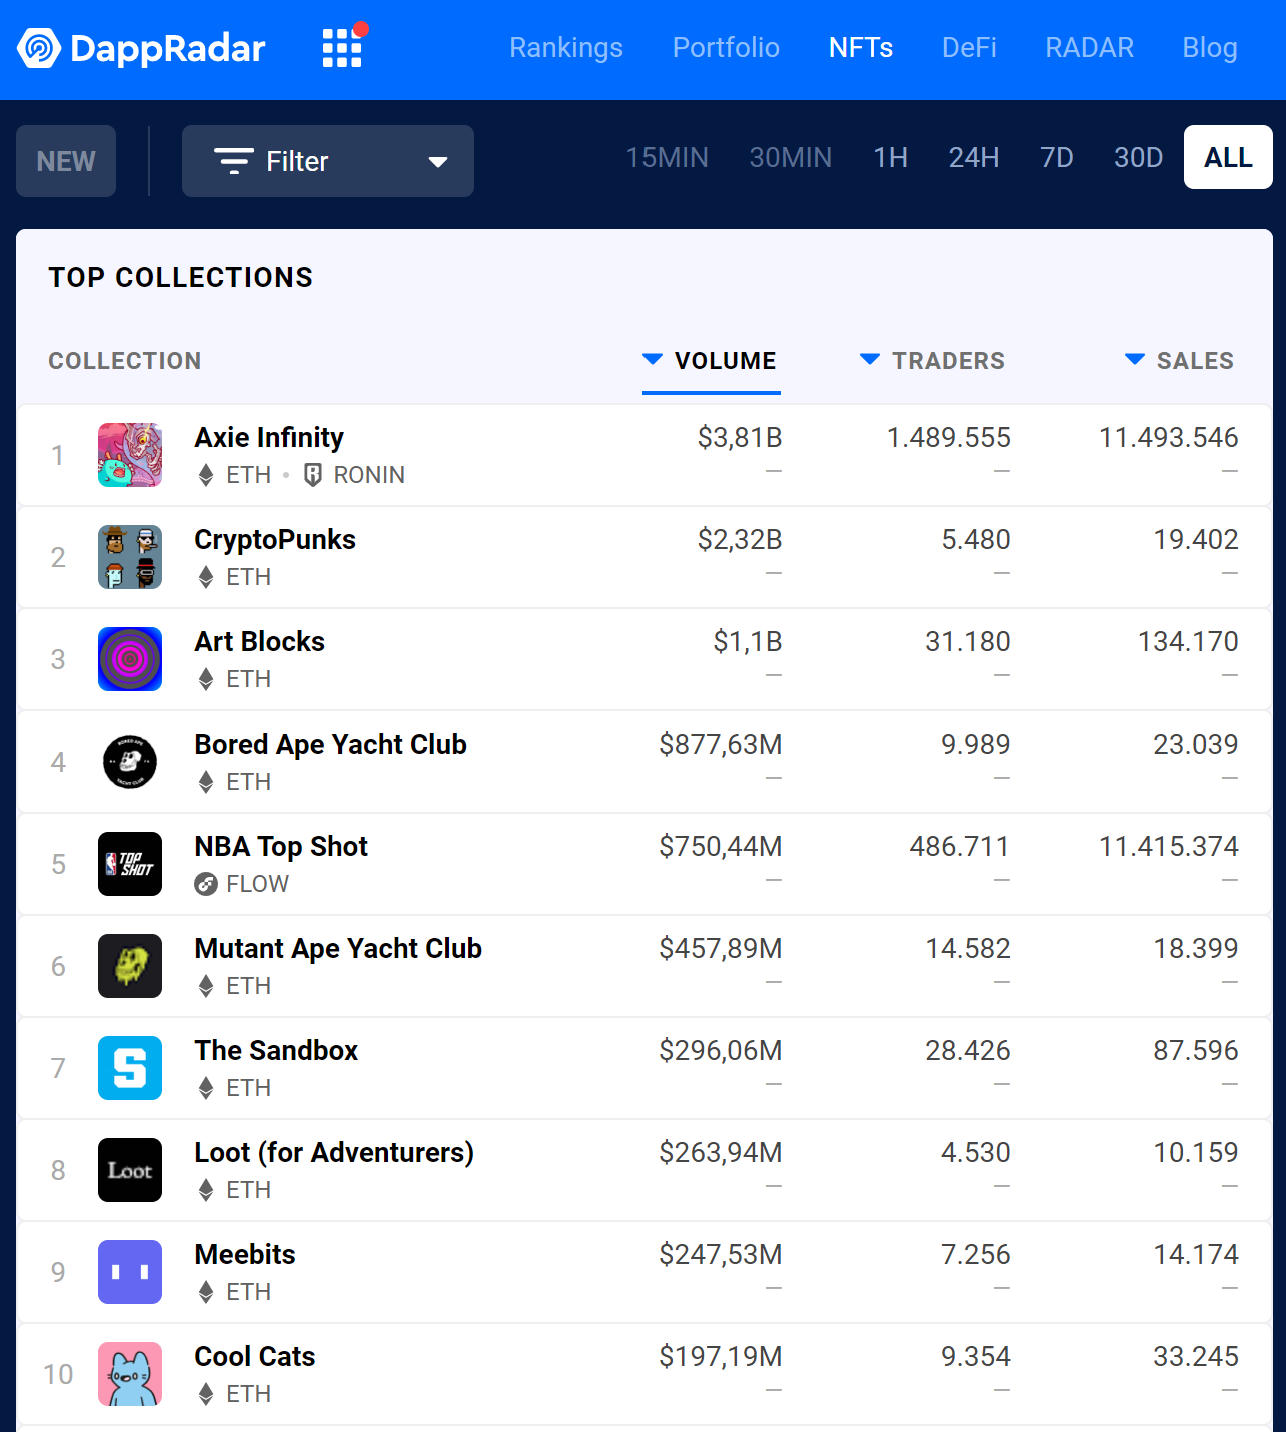Click the Mutant Ape Yacht Club icon
Image resolution: width=1286 pixels, height=1432 pixels.
(x=130, y=966)
